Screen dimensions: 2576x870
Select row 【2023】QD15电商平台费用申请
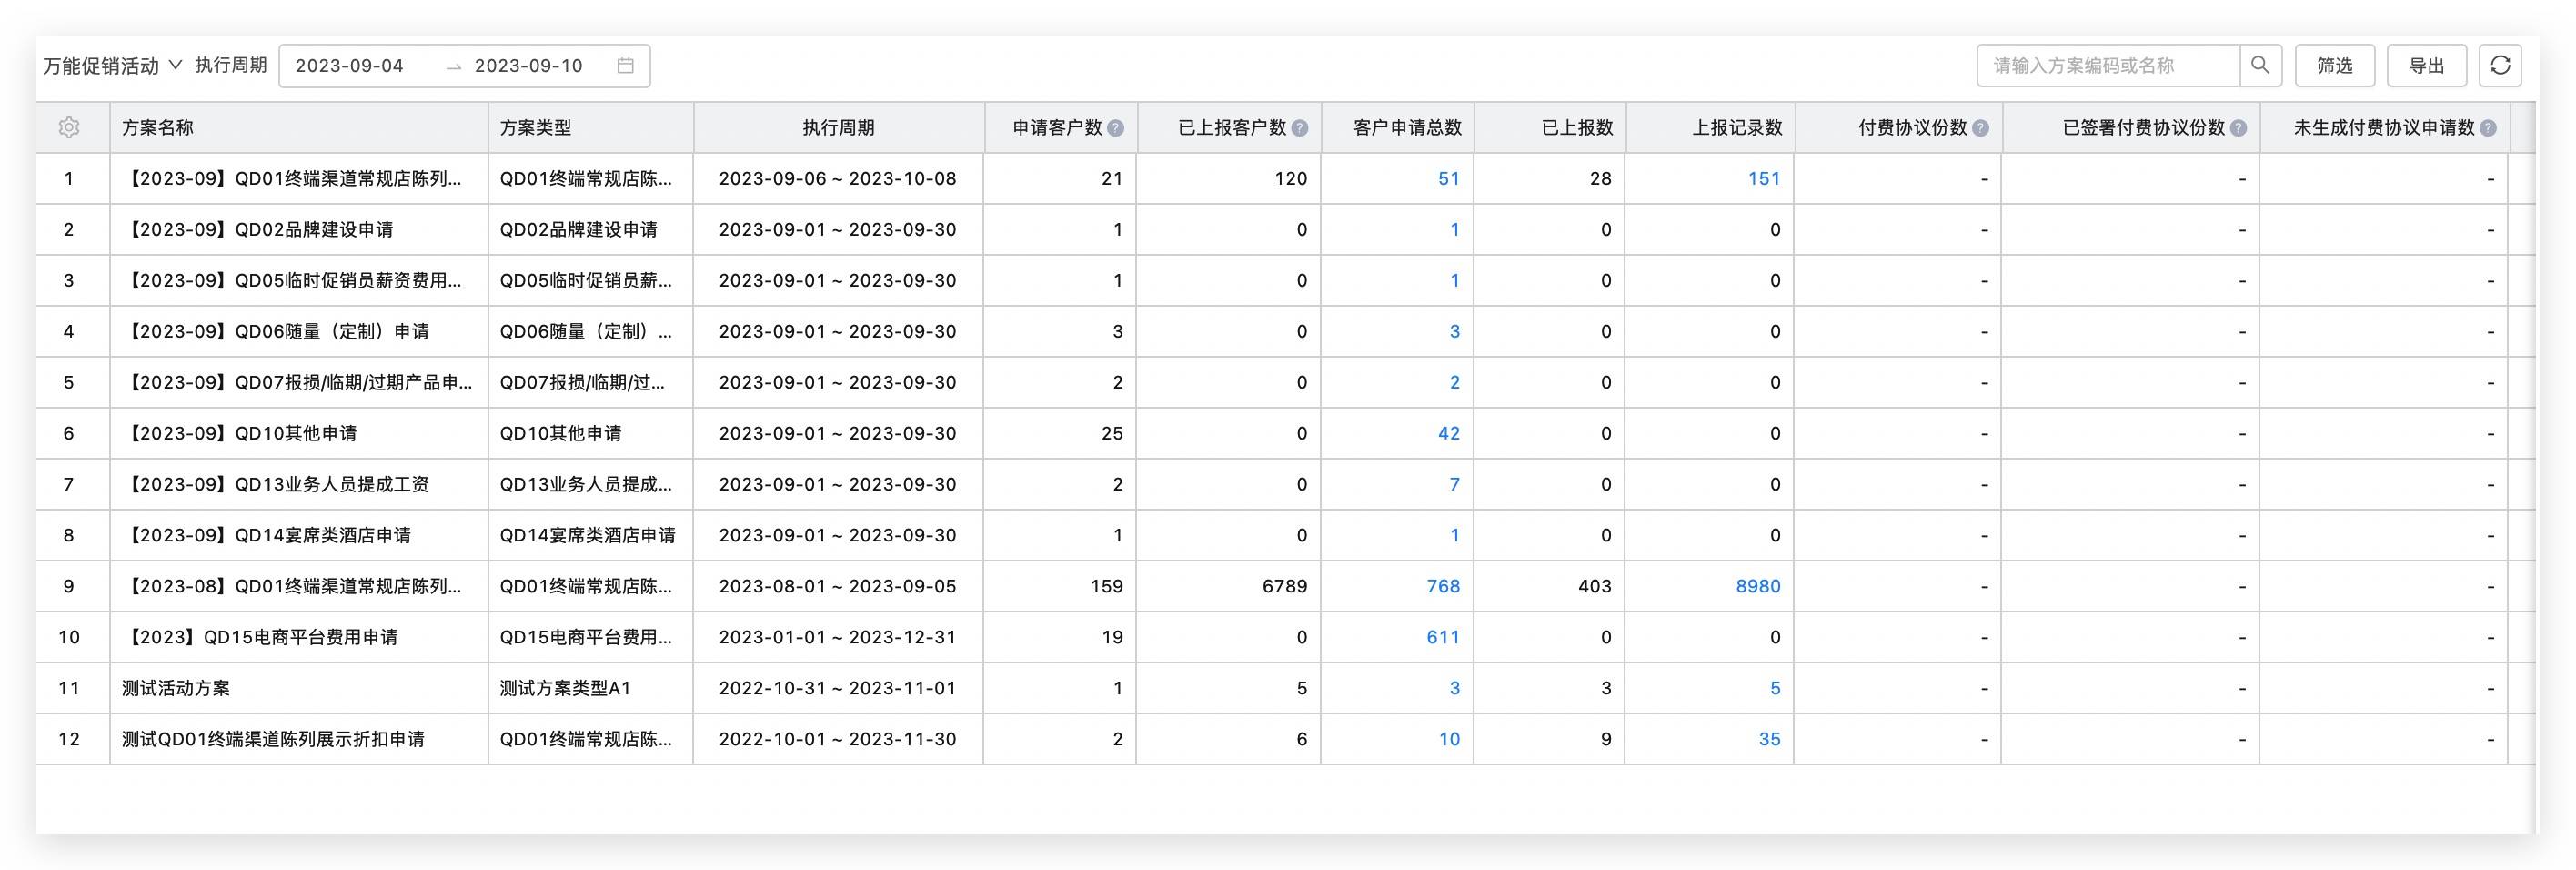click(x=1286, y=637)
